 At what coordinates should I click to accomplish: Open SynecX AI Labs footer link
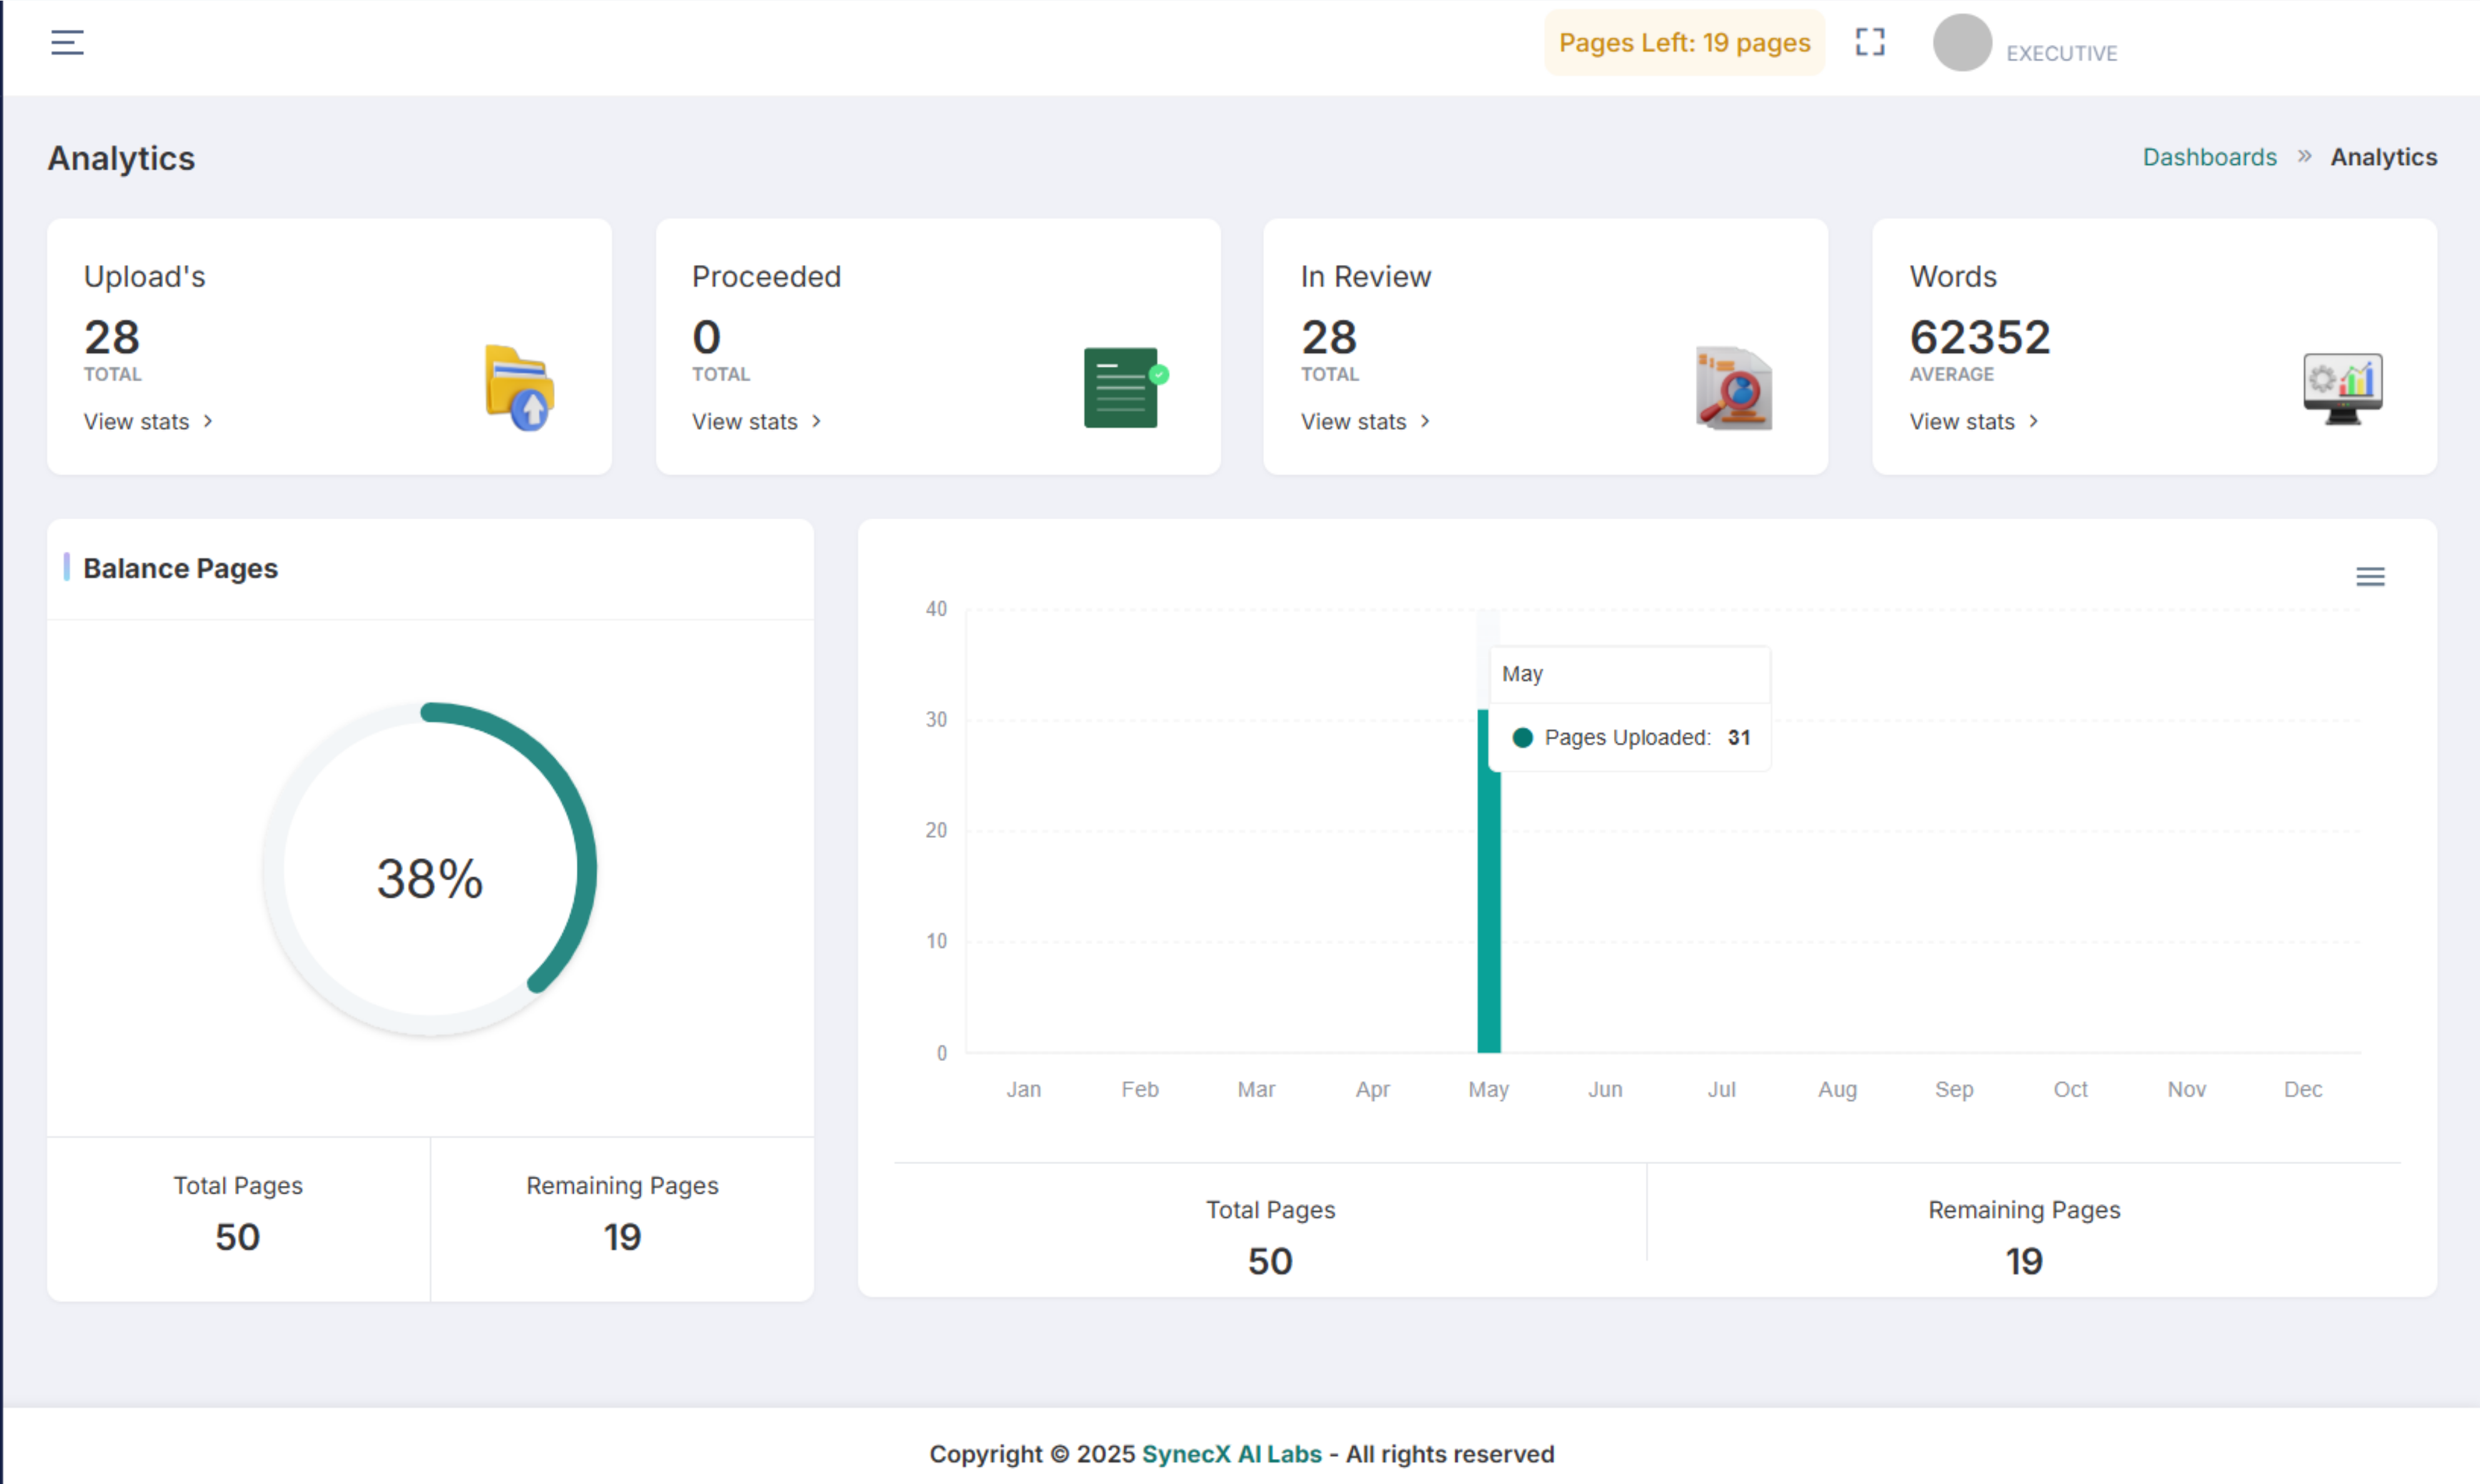[1231, 1453]
